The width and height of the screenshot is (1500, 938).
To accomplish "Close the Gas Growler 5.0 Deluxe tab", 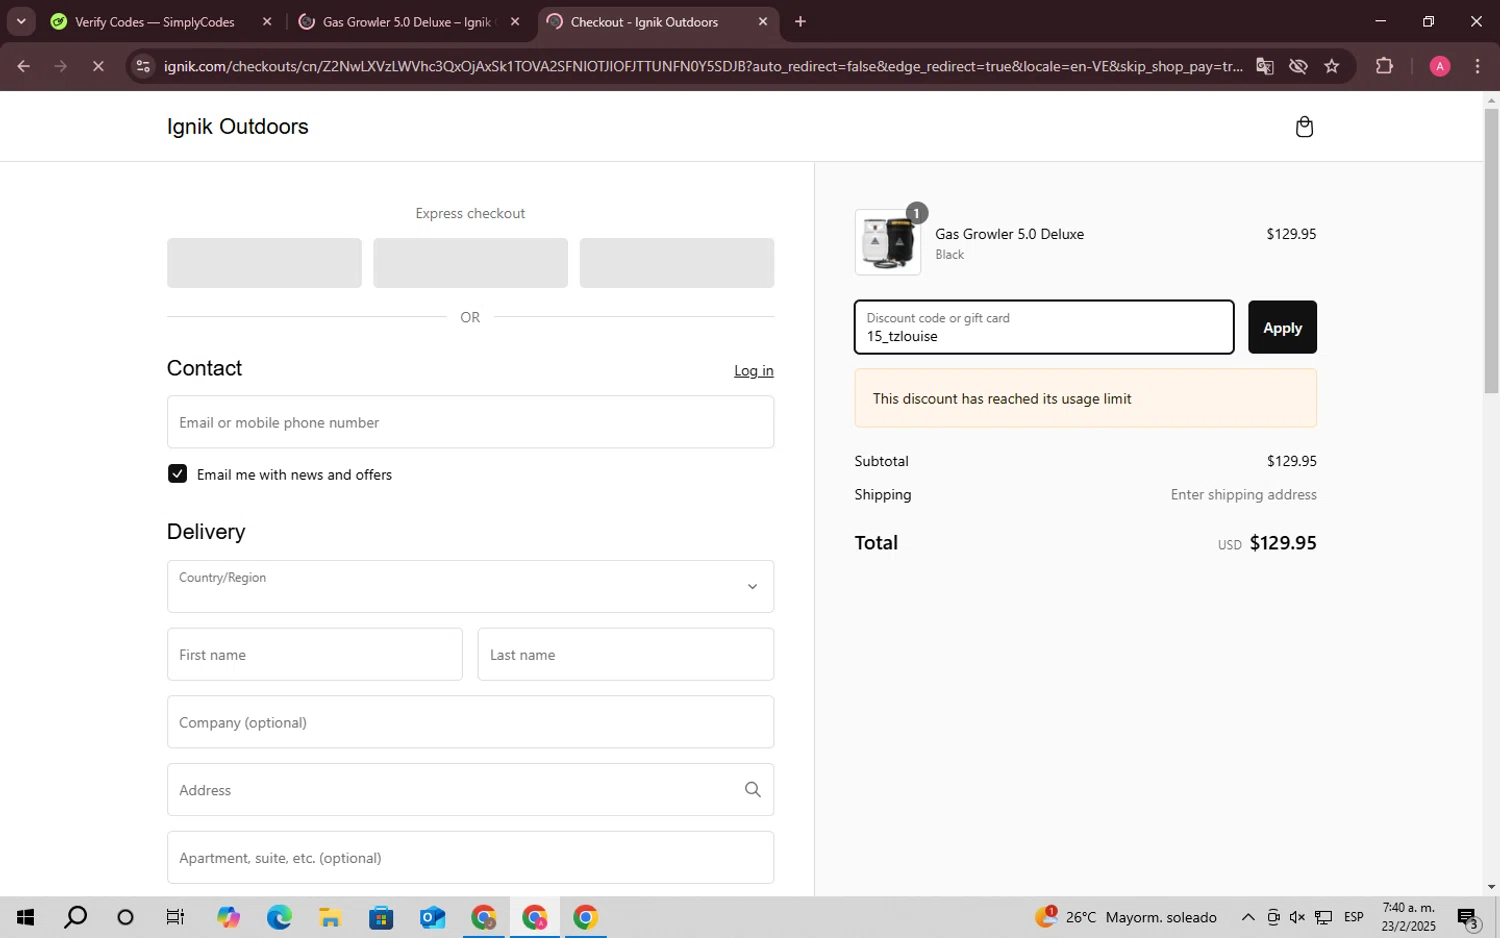I will [515, 21].
